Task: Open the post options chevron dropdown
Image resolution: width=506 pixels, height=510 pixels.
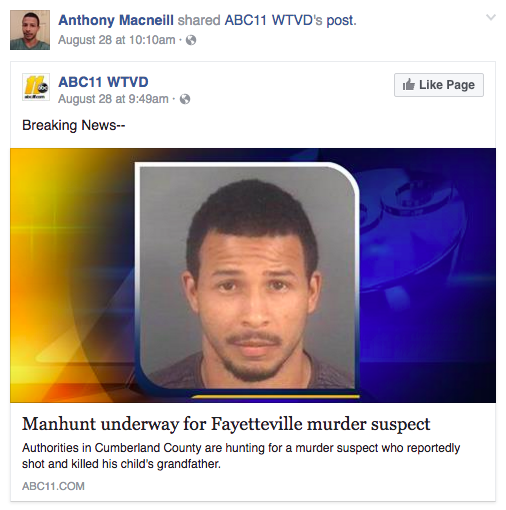Action: click(491, 17)
